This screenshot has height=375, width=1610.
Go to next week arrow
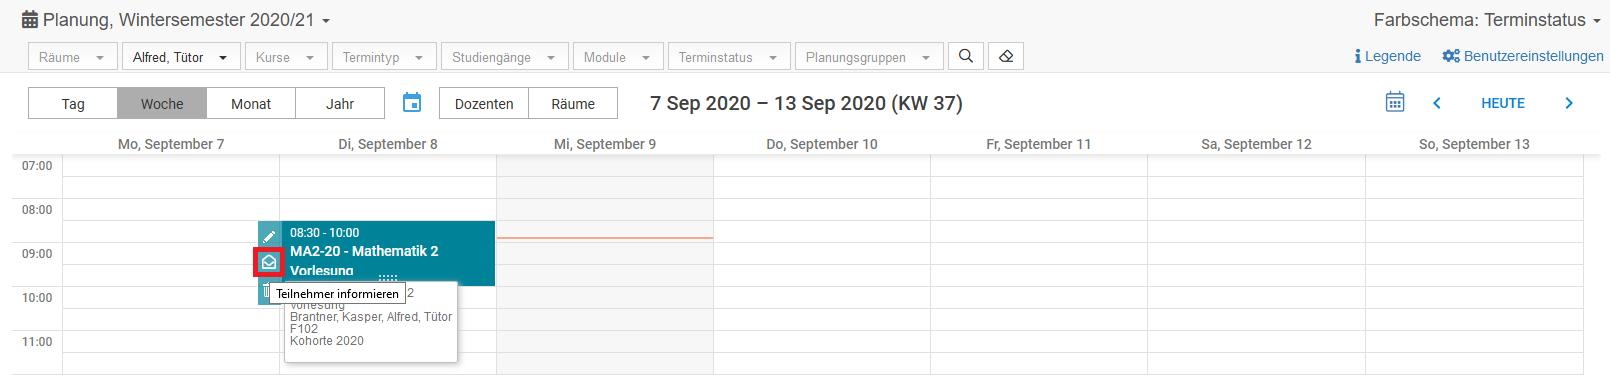pos(1568,103)
